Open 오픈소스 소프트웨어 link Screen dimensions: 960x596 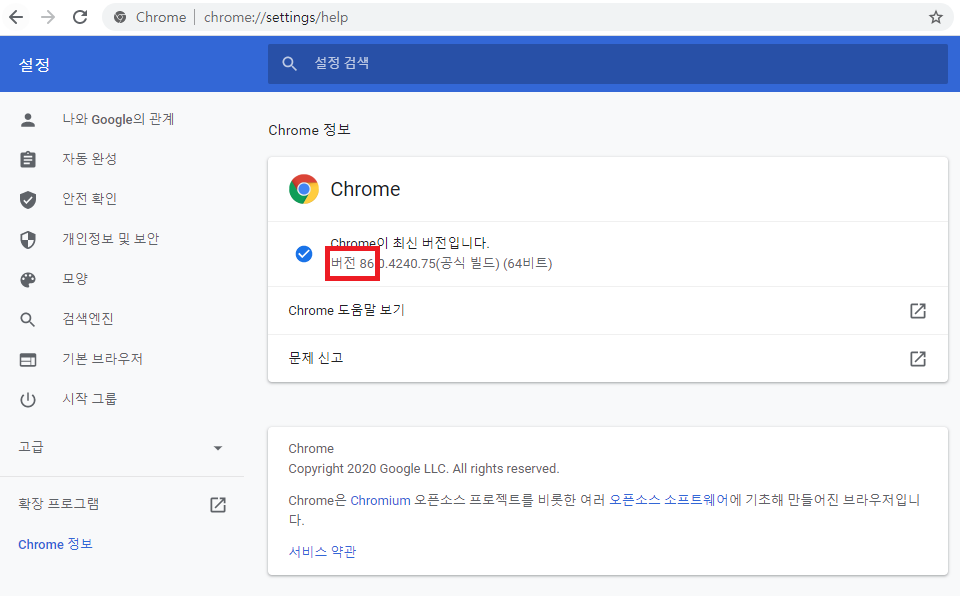point(669,500)
